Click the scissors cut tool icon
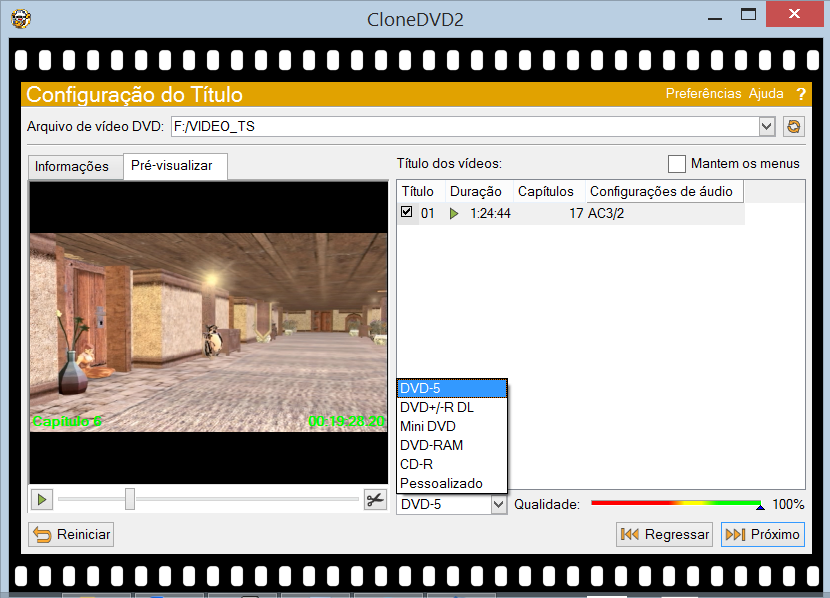The image size is (830, 598). pos(375,500)
